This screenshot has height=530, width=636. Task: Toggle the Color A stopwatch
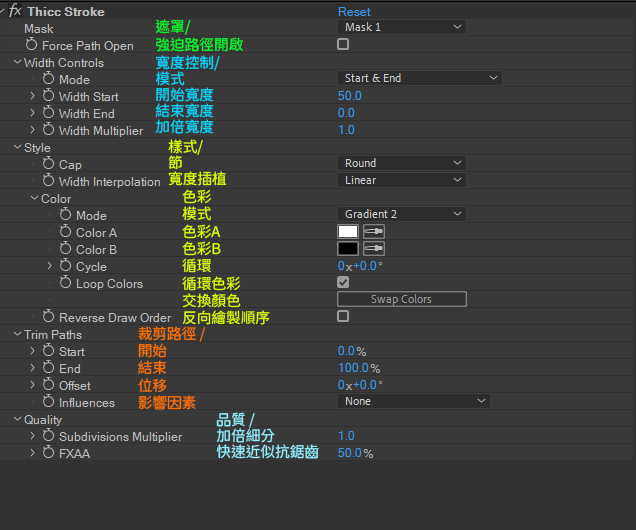click(x=65, y=232)
